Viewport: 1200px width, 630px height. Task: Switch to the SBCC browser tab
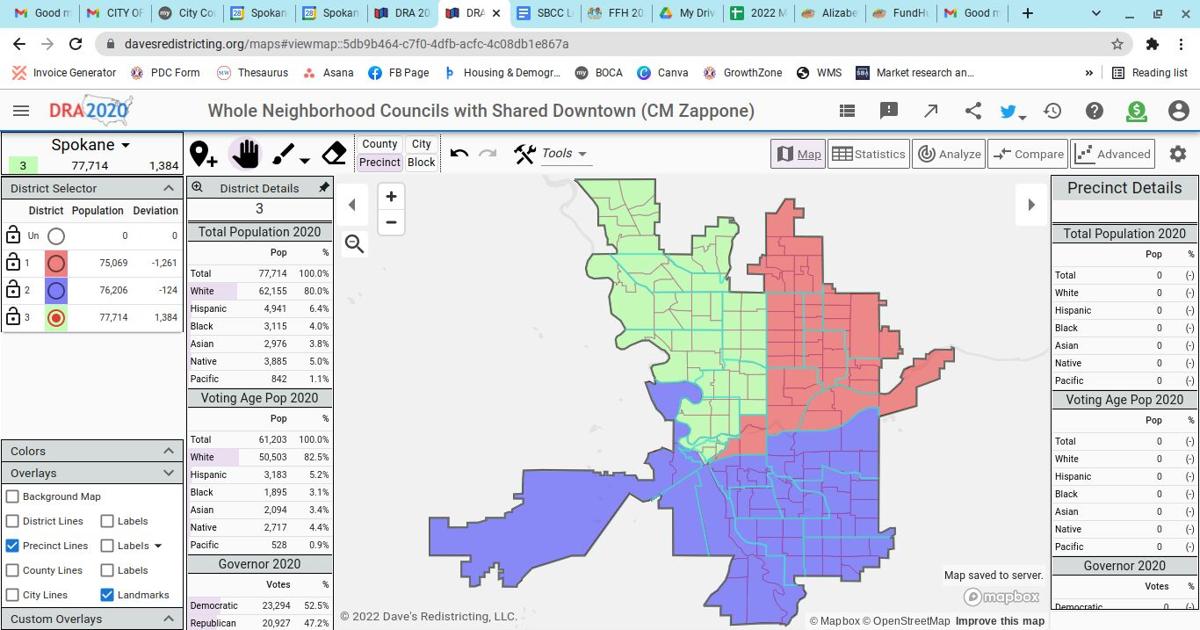pyautogui.click(x=545, y=14)
